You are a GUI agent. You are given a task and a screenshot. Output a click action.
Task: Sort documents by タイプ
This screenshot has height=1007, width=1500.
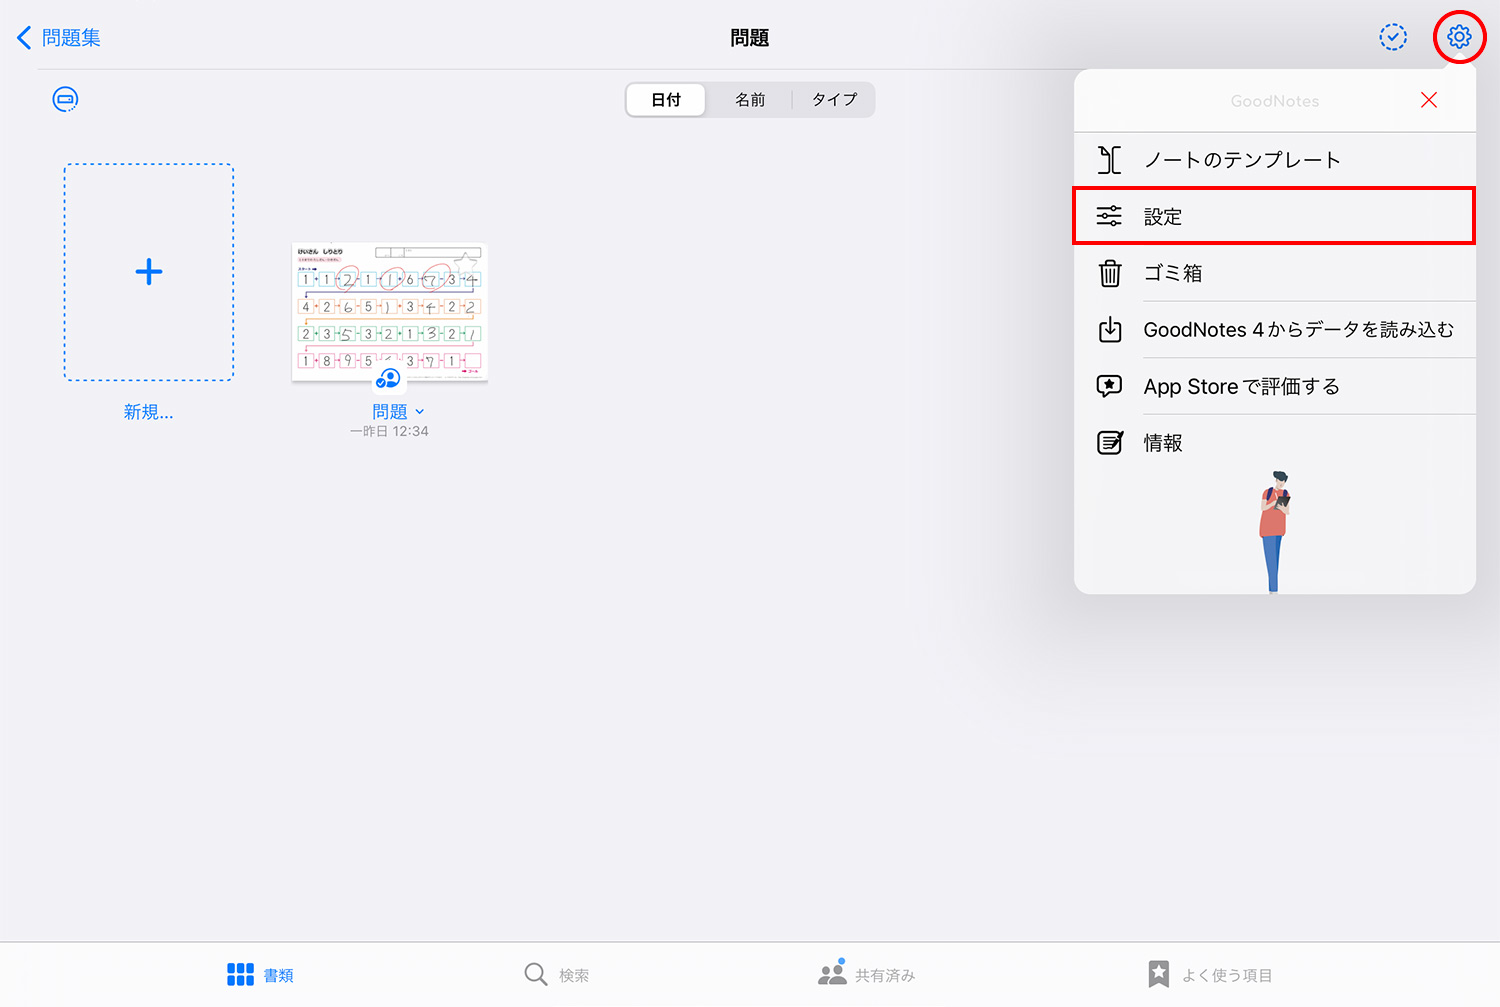(834, 100)
